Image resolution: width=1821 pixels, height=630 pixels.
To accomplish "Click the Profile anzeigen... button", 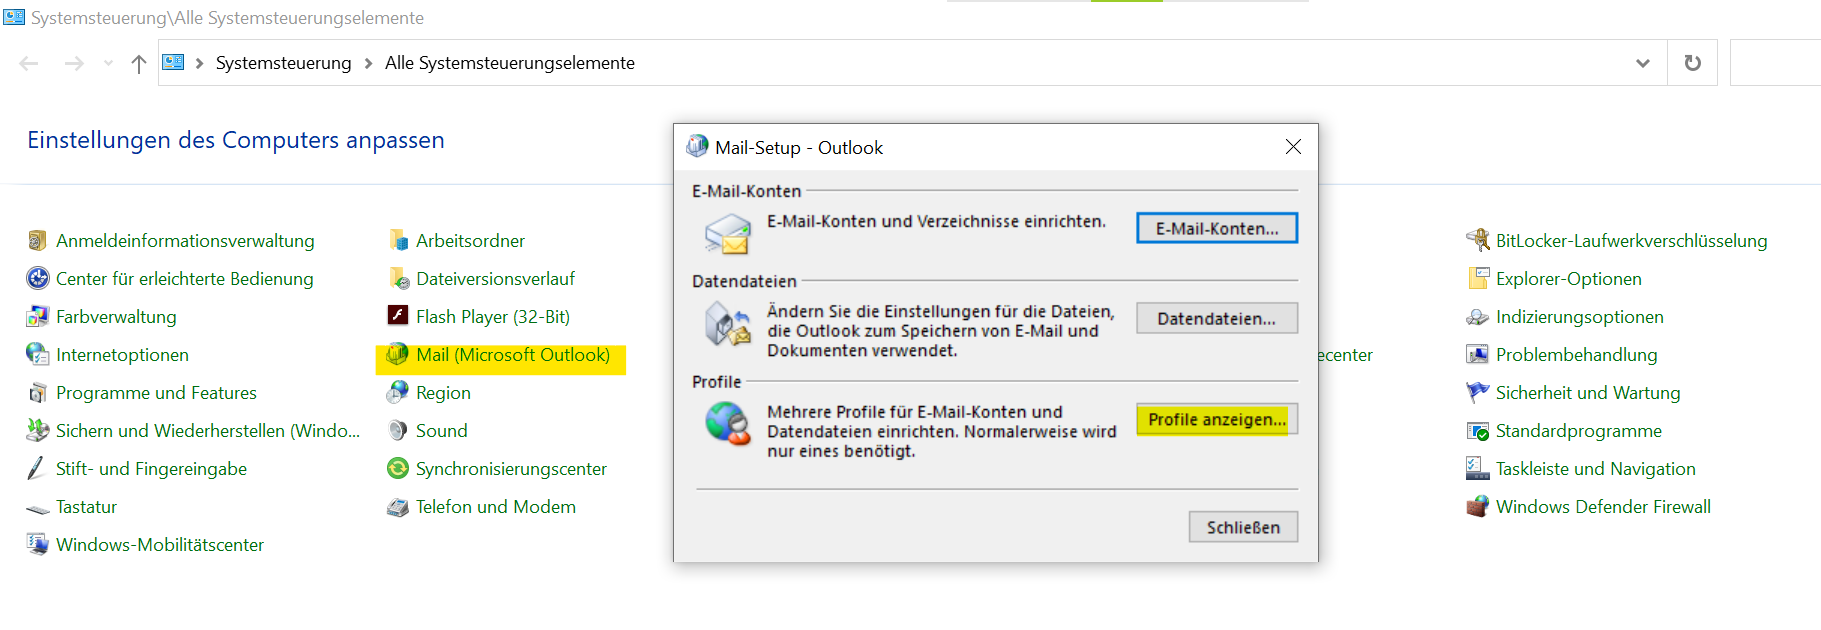I will pos(1217,420).
